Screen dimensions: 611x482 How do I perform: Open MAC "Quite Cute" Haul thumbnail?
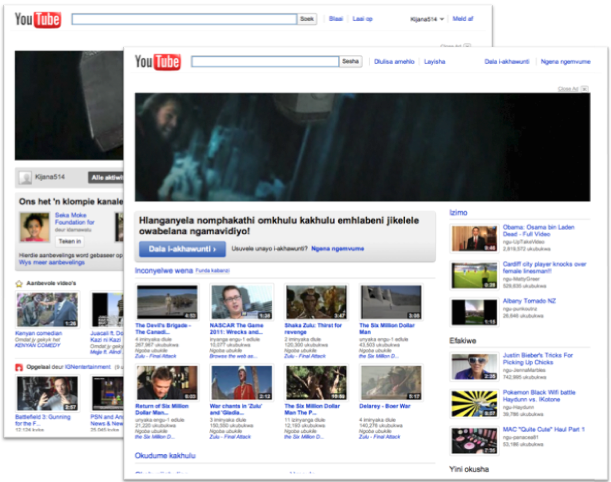click(474, 441)
